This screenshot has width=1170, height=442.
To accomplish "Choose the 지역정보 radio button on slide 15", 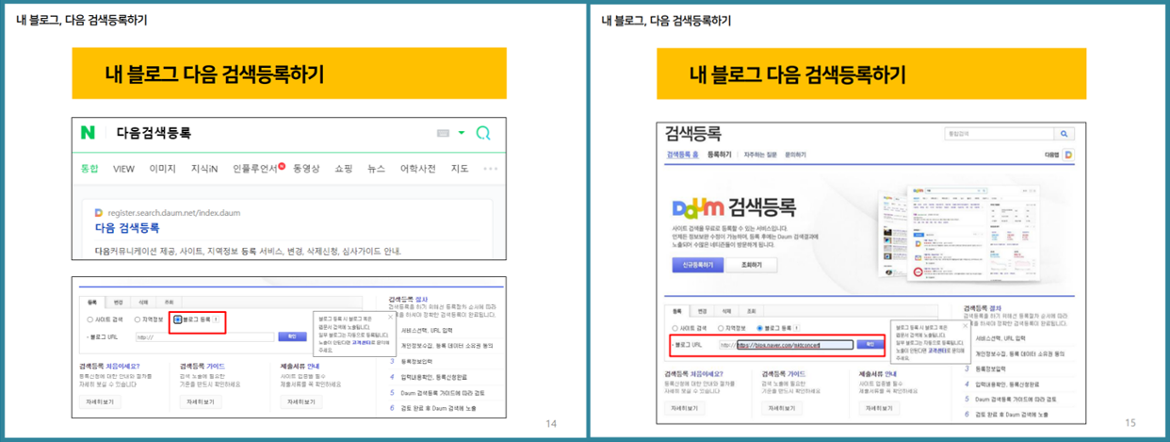I will click(721, 328).
